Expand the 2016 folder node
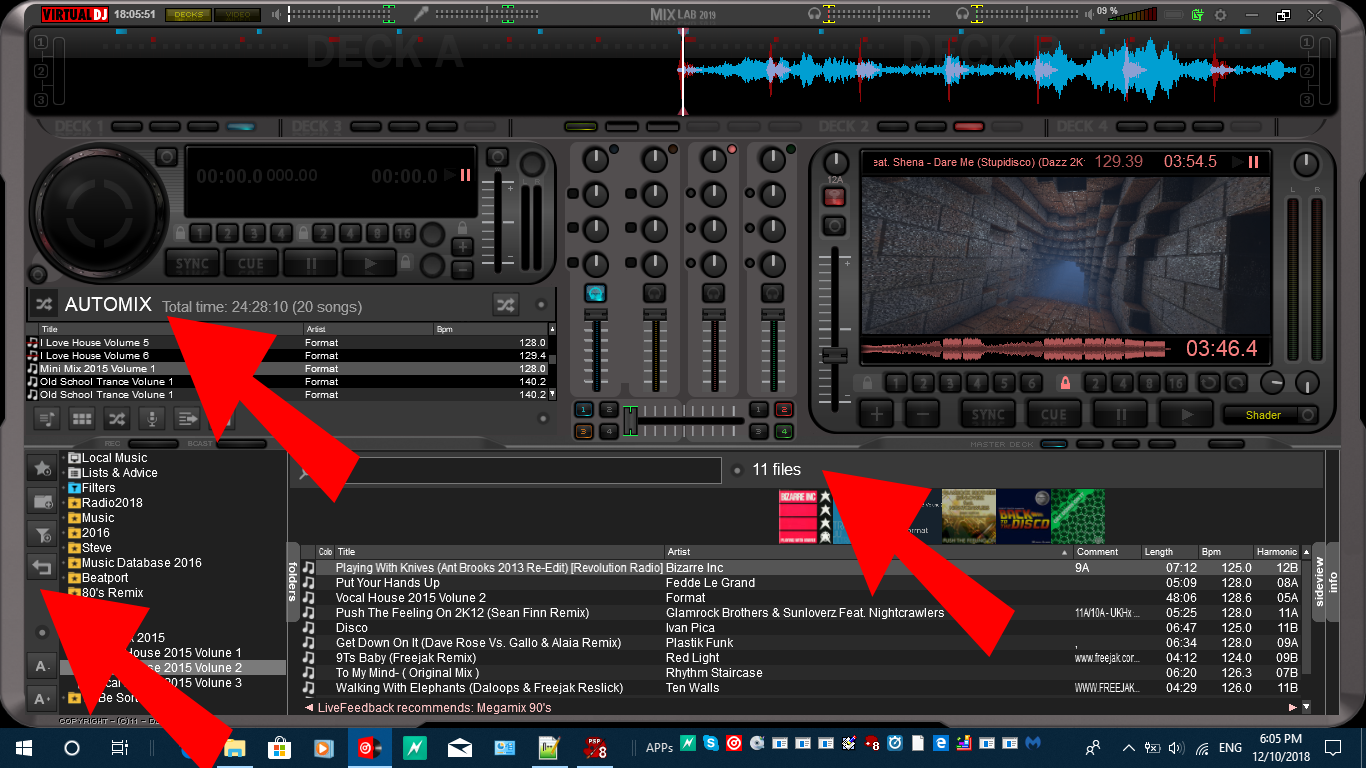The width and height of the screenshot is (1366, 768). [63, 533]
